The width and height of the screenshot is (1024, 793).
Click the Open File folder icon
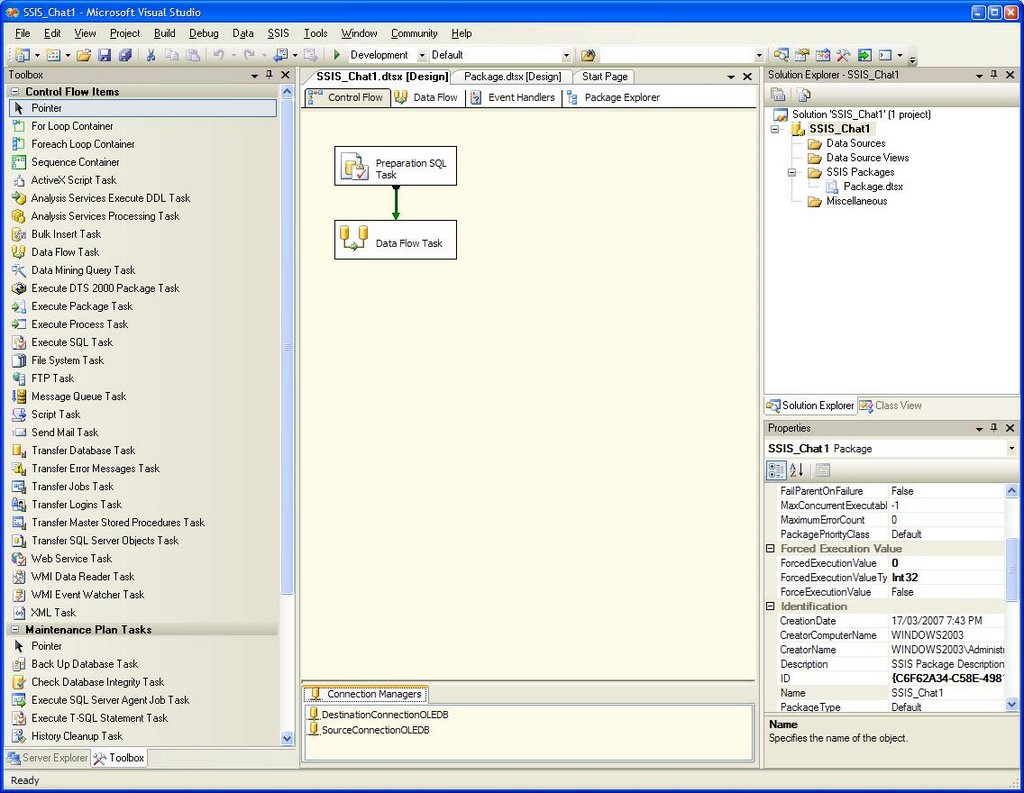(x=84, y=55)
